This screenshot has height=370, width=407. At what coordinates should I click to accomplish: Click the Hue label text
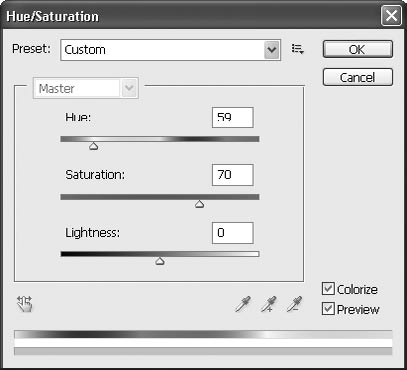pos(78,117)
